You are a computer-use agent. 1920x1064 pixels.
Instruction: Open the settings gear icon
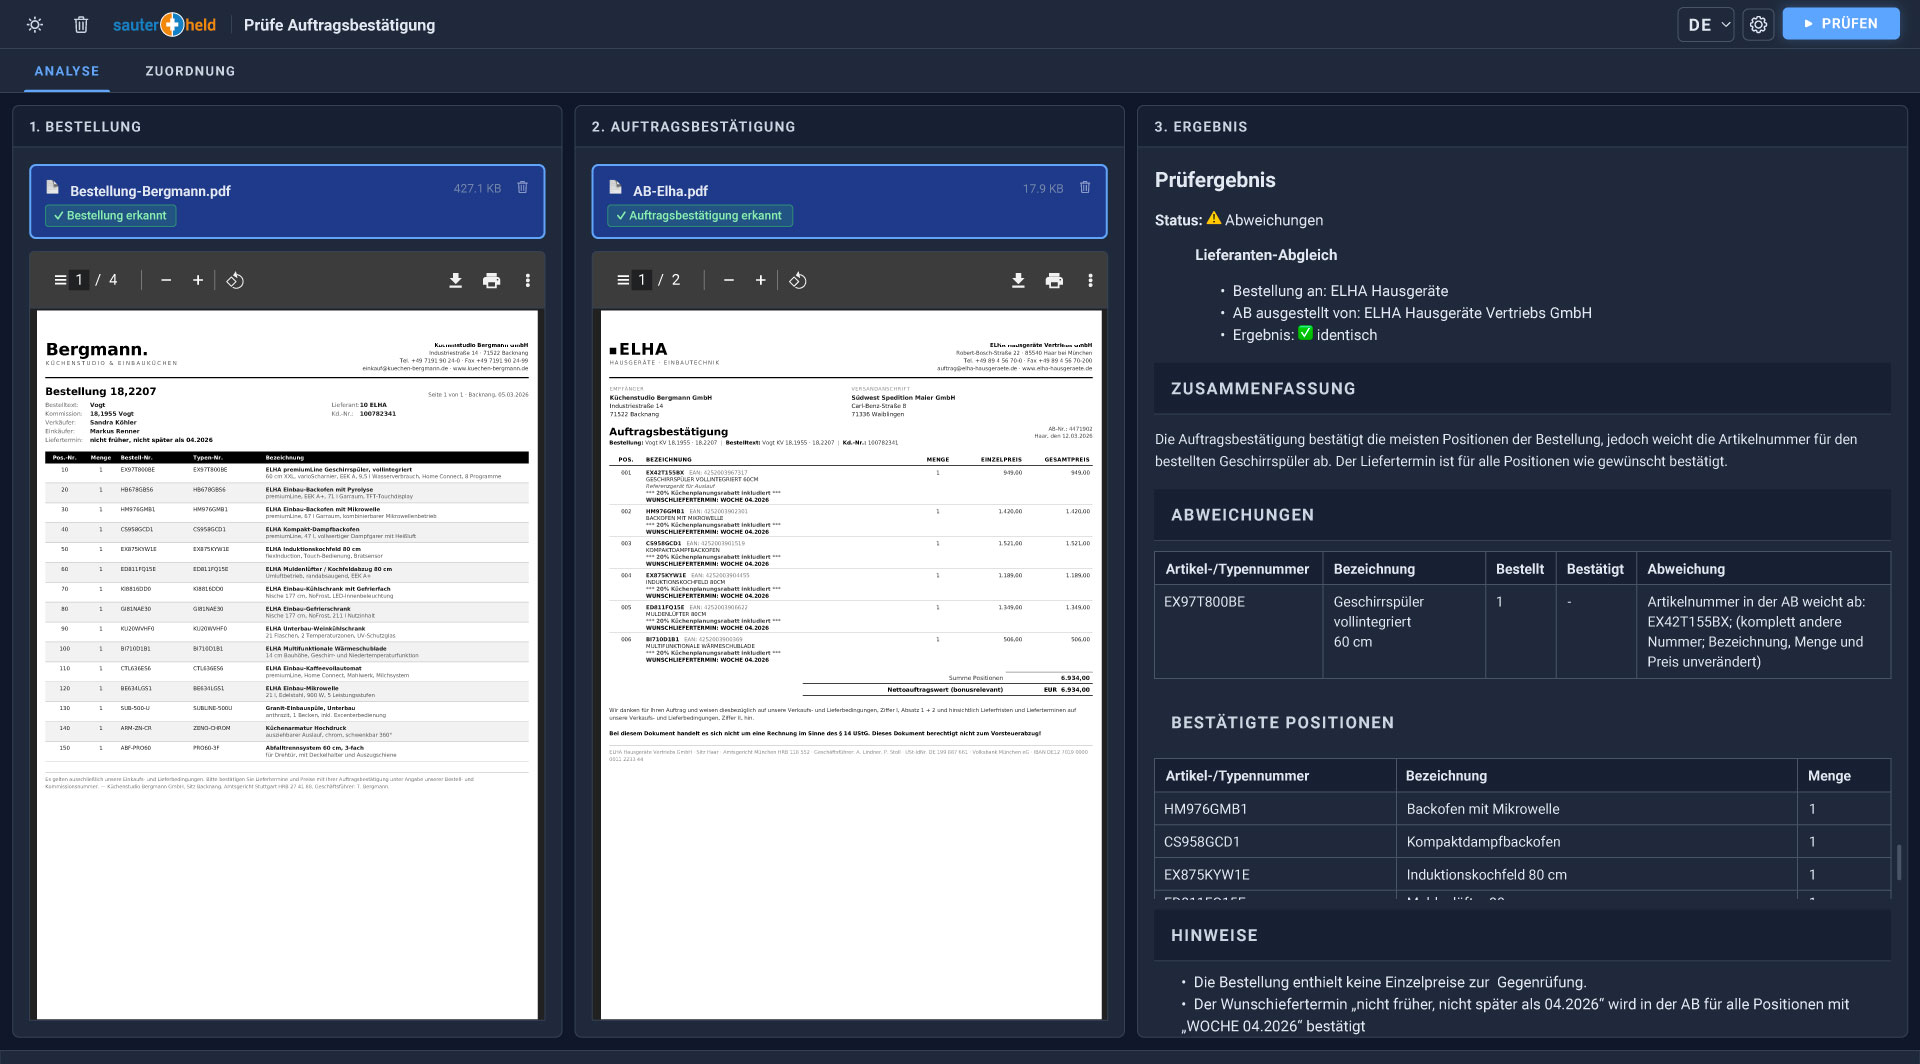click(x=1758, y=24)
